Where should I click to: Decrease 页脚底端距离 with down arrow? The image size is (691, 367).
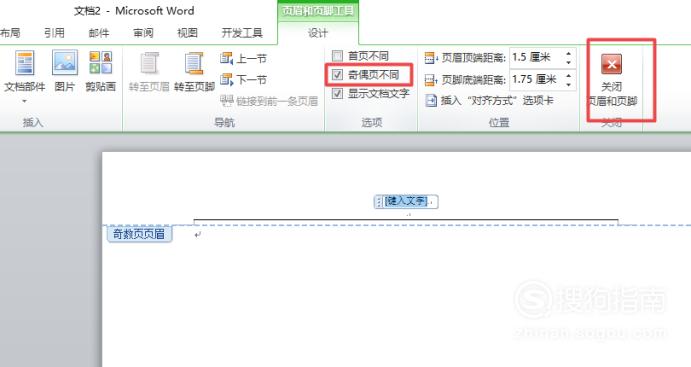tap(568, 85)
